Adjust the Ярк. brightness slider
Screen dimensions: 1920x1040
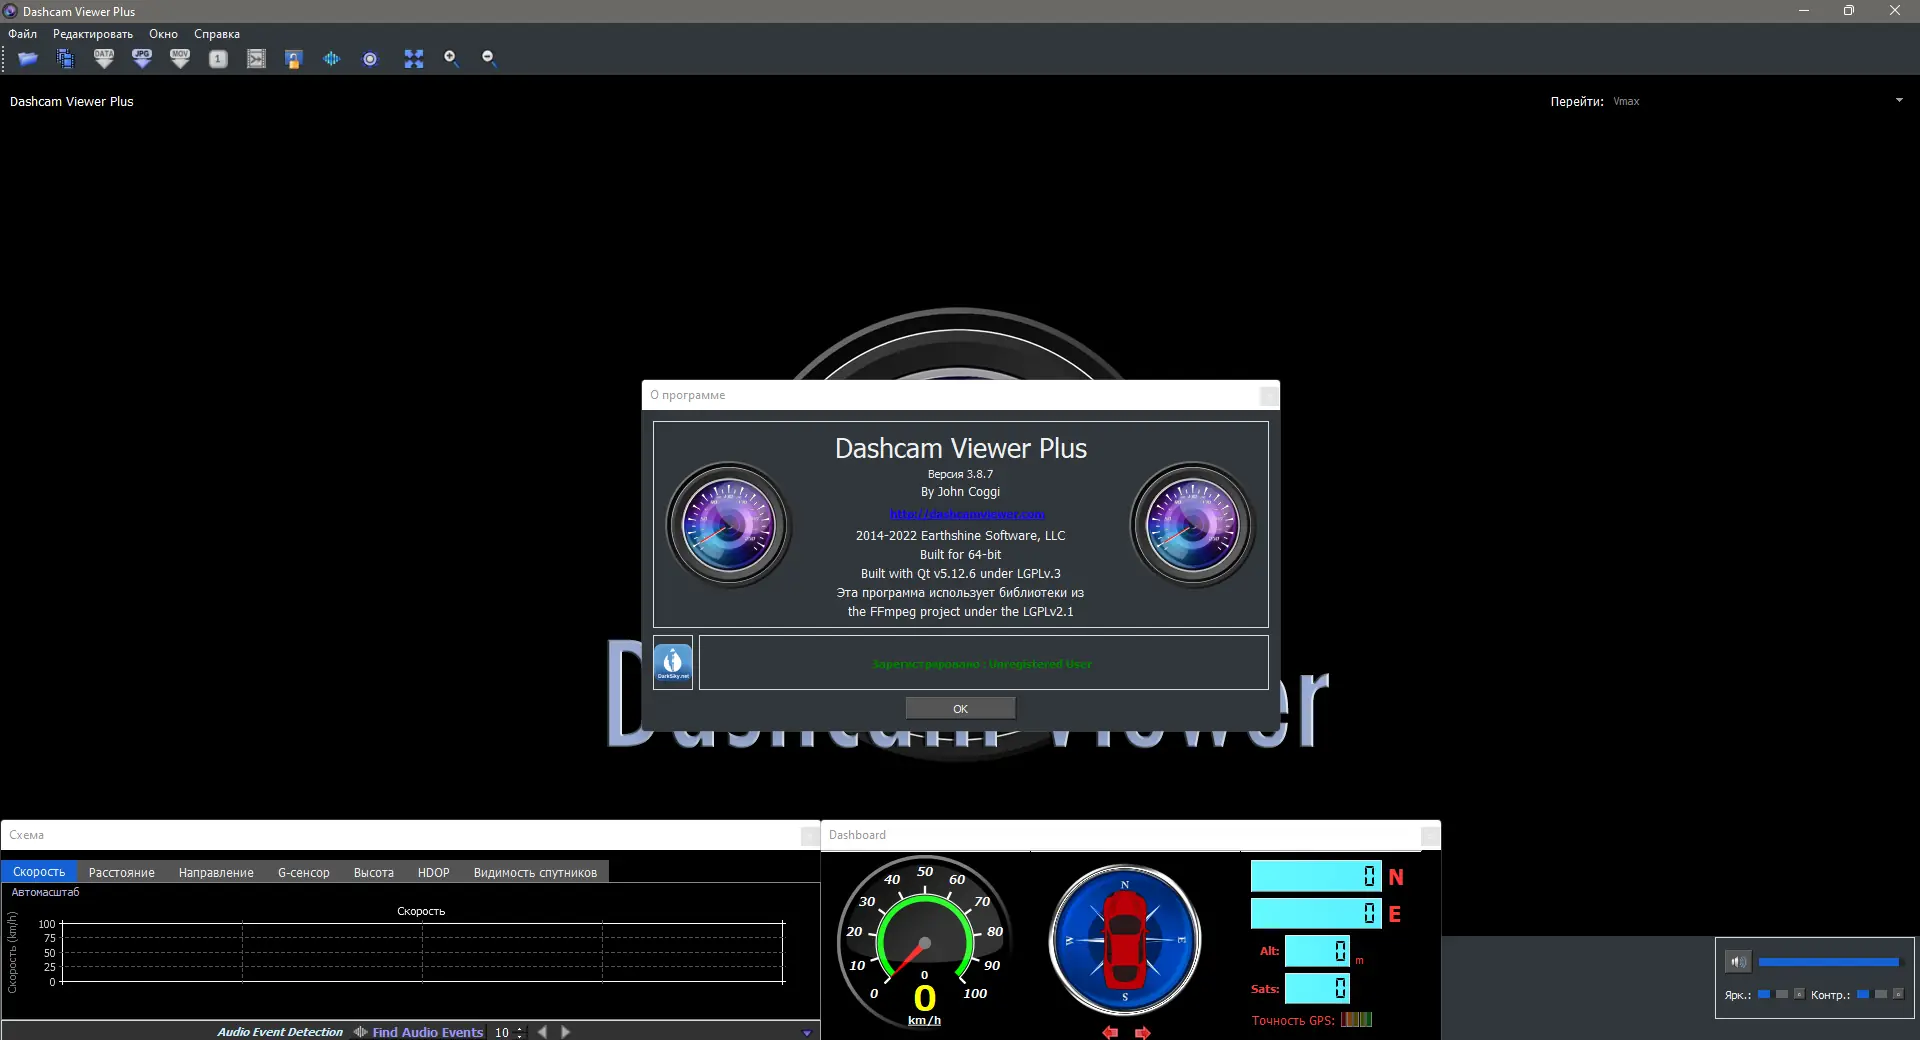tap(1773, 994)
